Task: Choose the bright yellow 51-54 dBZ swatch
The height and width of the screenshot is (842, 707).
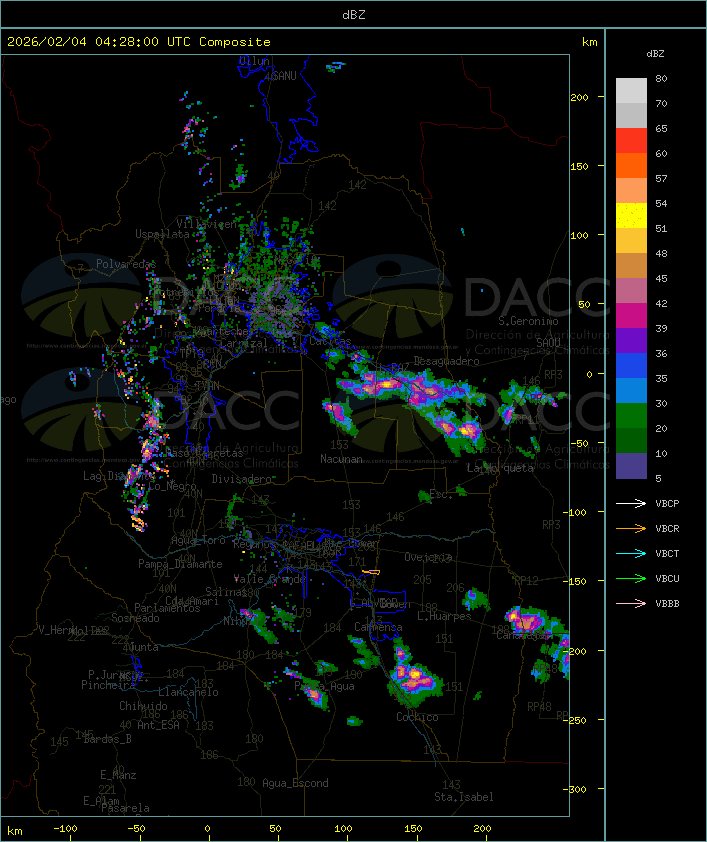Action: coord(631,216)
